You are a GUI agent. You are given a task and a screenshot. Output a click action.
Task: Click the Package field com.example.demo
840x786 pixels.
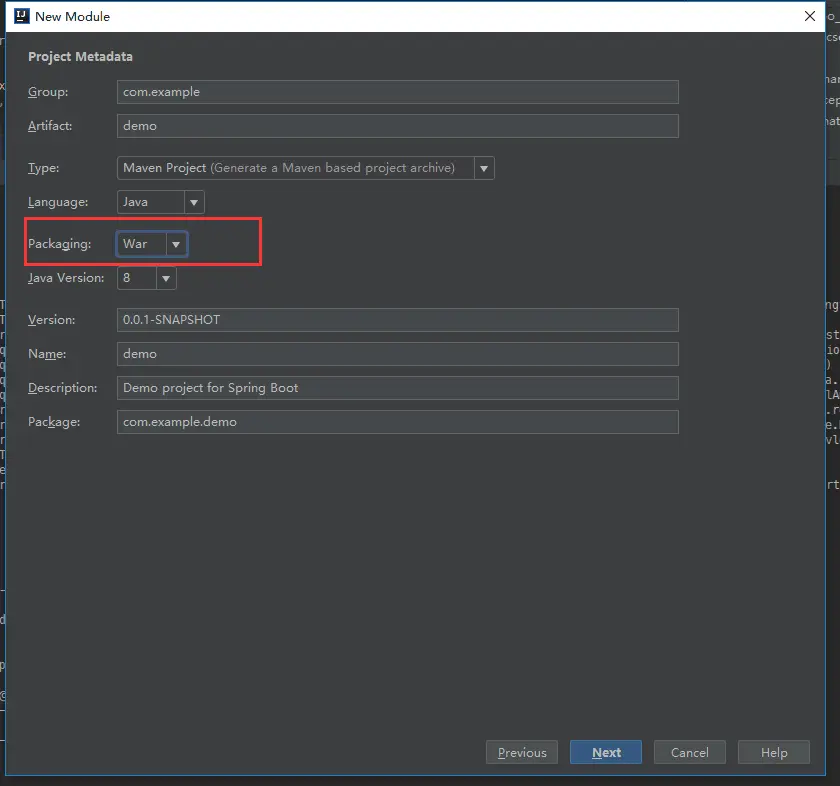pos(398,422)
